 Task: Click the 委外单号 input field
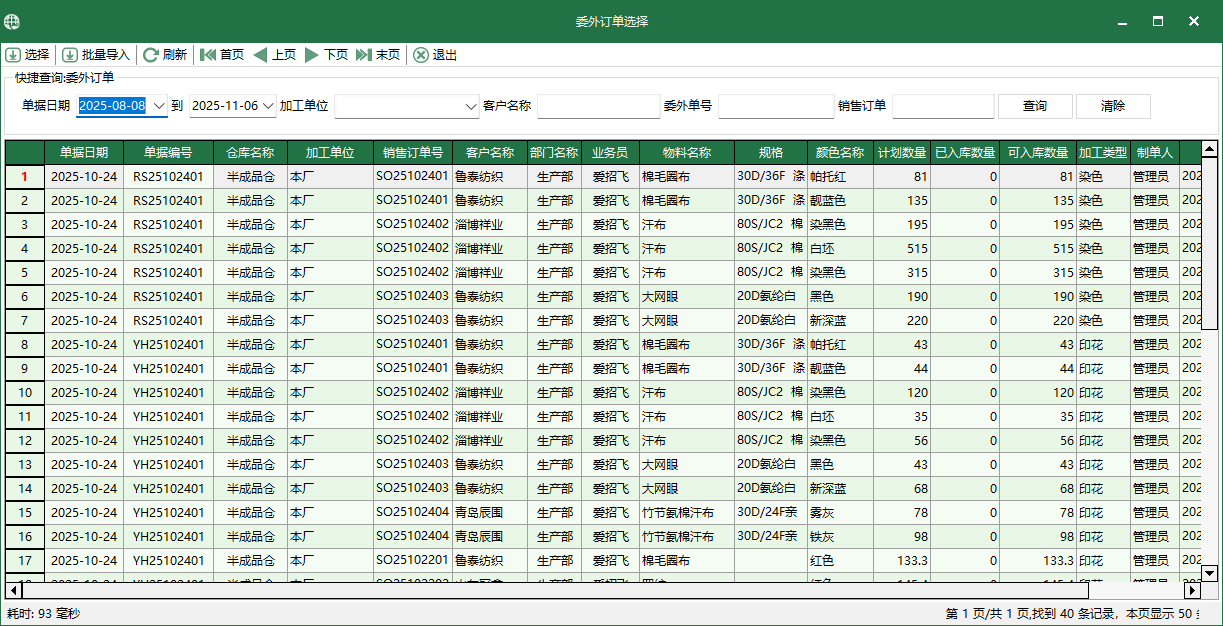776,104
